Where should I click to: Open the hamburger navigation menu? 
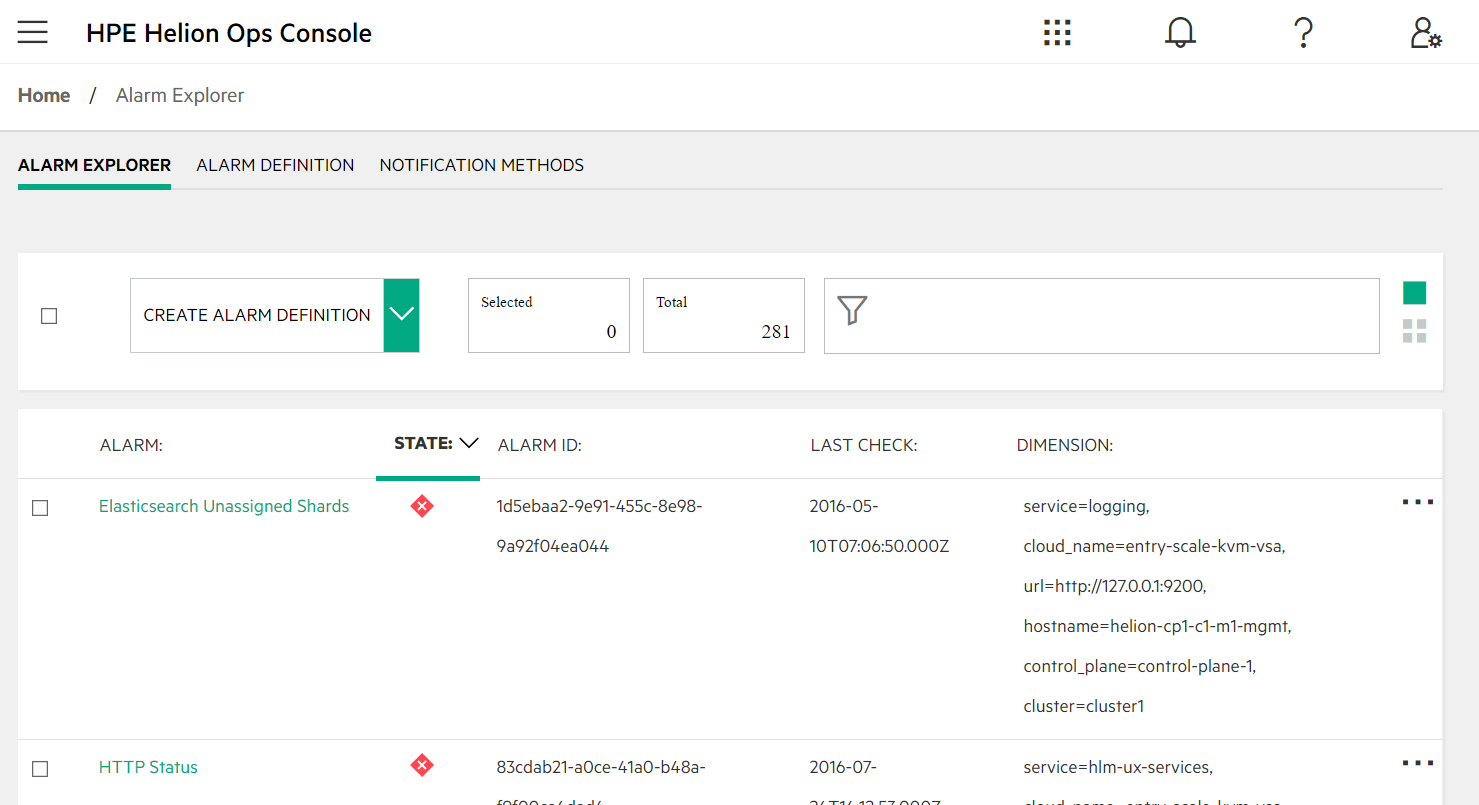tap(33, 33)
